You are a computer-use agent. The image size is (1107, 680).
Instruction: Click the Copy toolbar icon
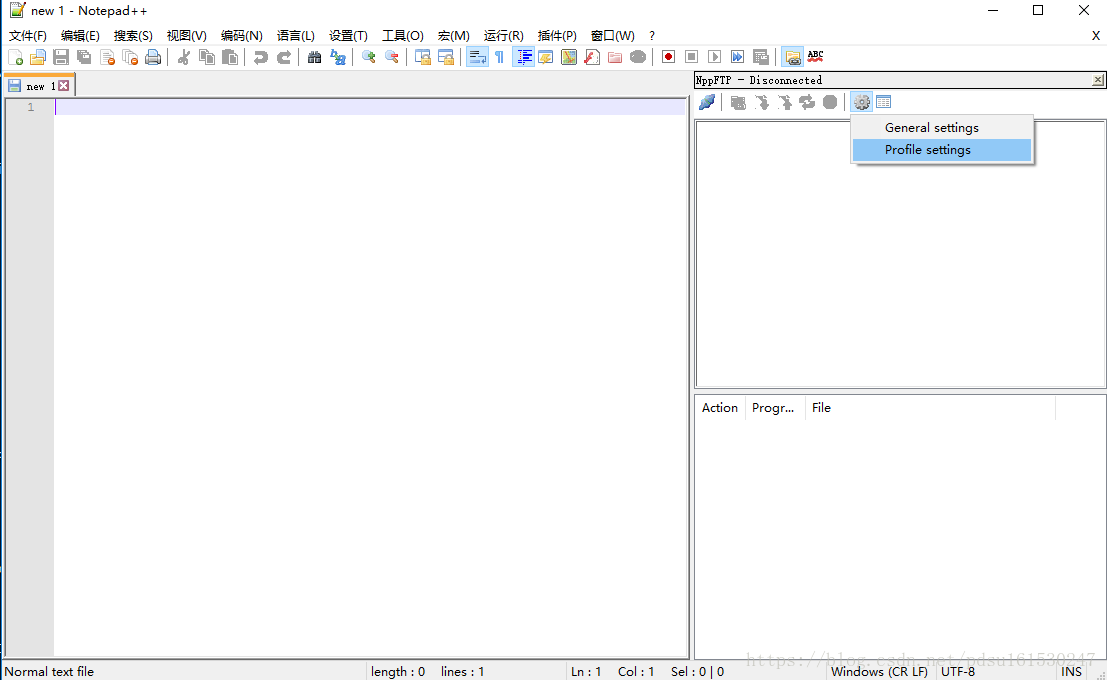207,57
